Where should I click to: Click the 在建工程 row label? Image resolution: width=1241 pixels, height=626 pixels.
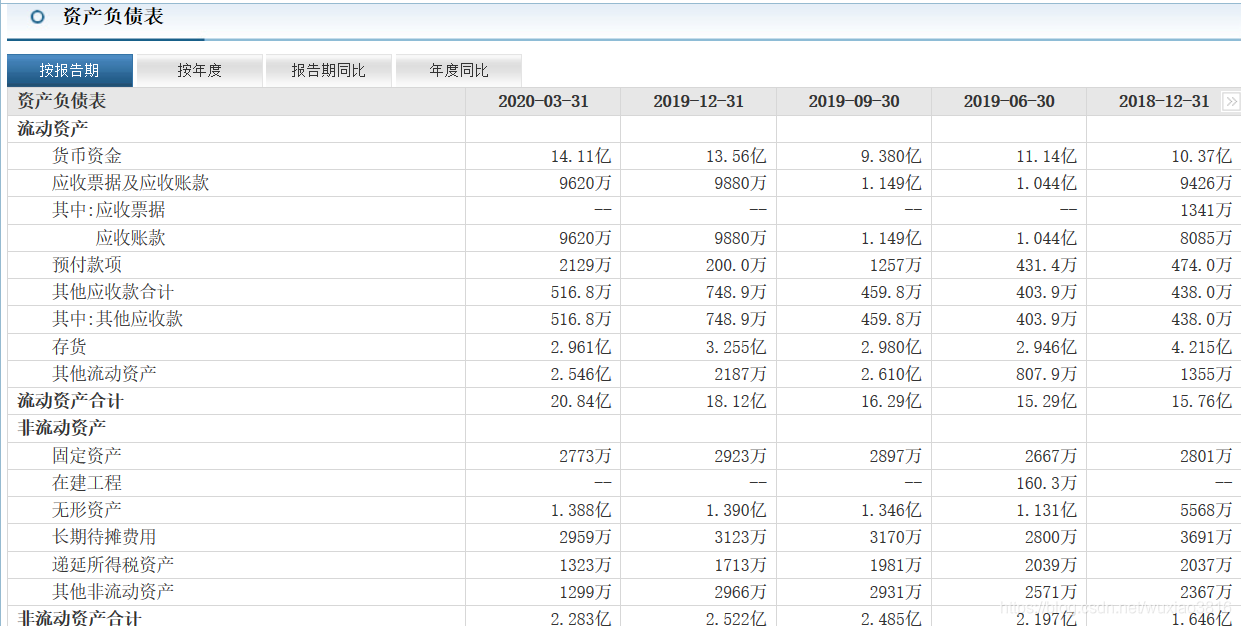tap(87, 483)
